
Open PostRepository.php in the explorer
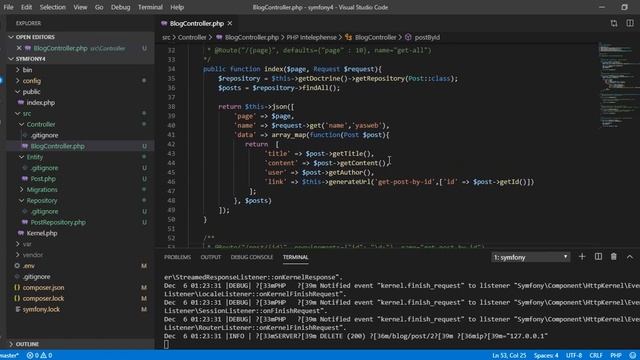(x=58, y=222)
